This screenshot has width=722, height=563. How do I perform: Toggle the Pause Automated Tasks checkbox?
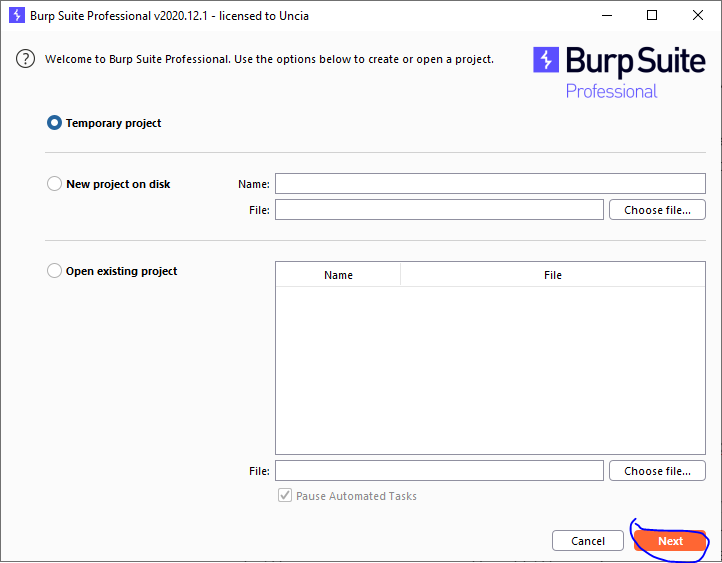click(285, 495)
